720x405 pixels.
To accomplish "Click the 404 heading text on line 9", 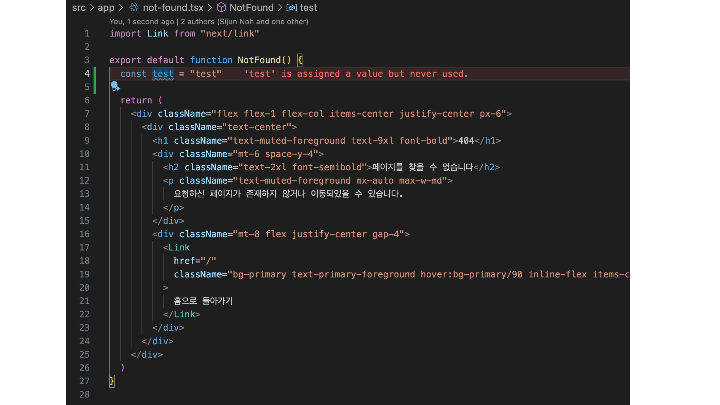I will (466, 141).
